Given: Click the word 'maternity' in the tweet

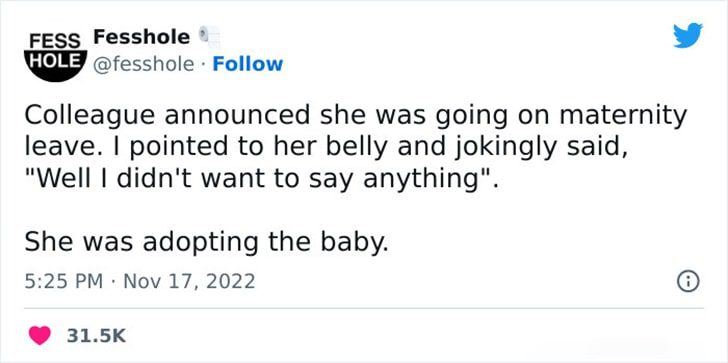Looking at the screenshot, I should point(623,116).
